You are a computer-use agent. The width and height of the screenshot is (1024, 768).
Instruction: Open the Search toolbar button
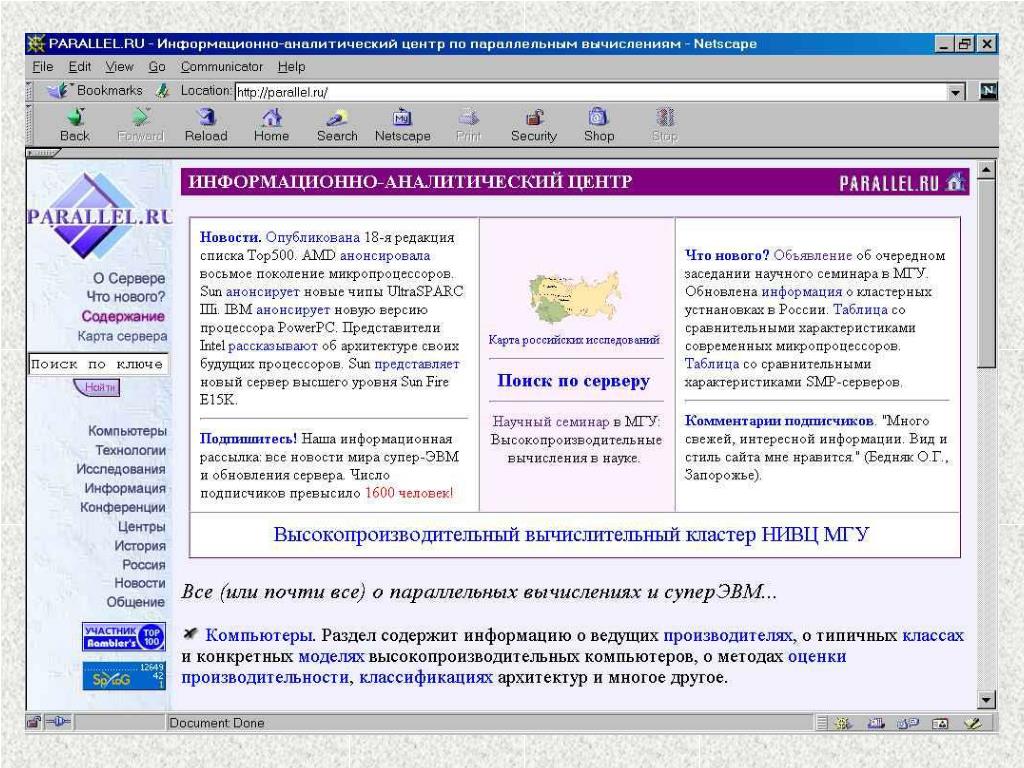tap(337, 125)
